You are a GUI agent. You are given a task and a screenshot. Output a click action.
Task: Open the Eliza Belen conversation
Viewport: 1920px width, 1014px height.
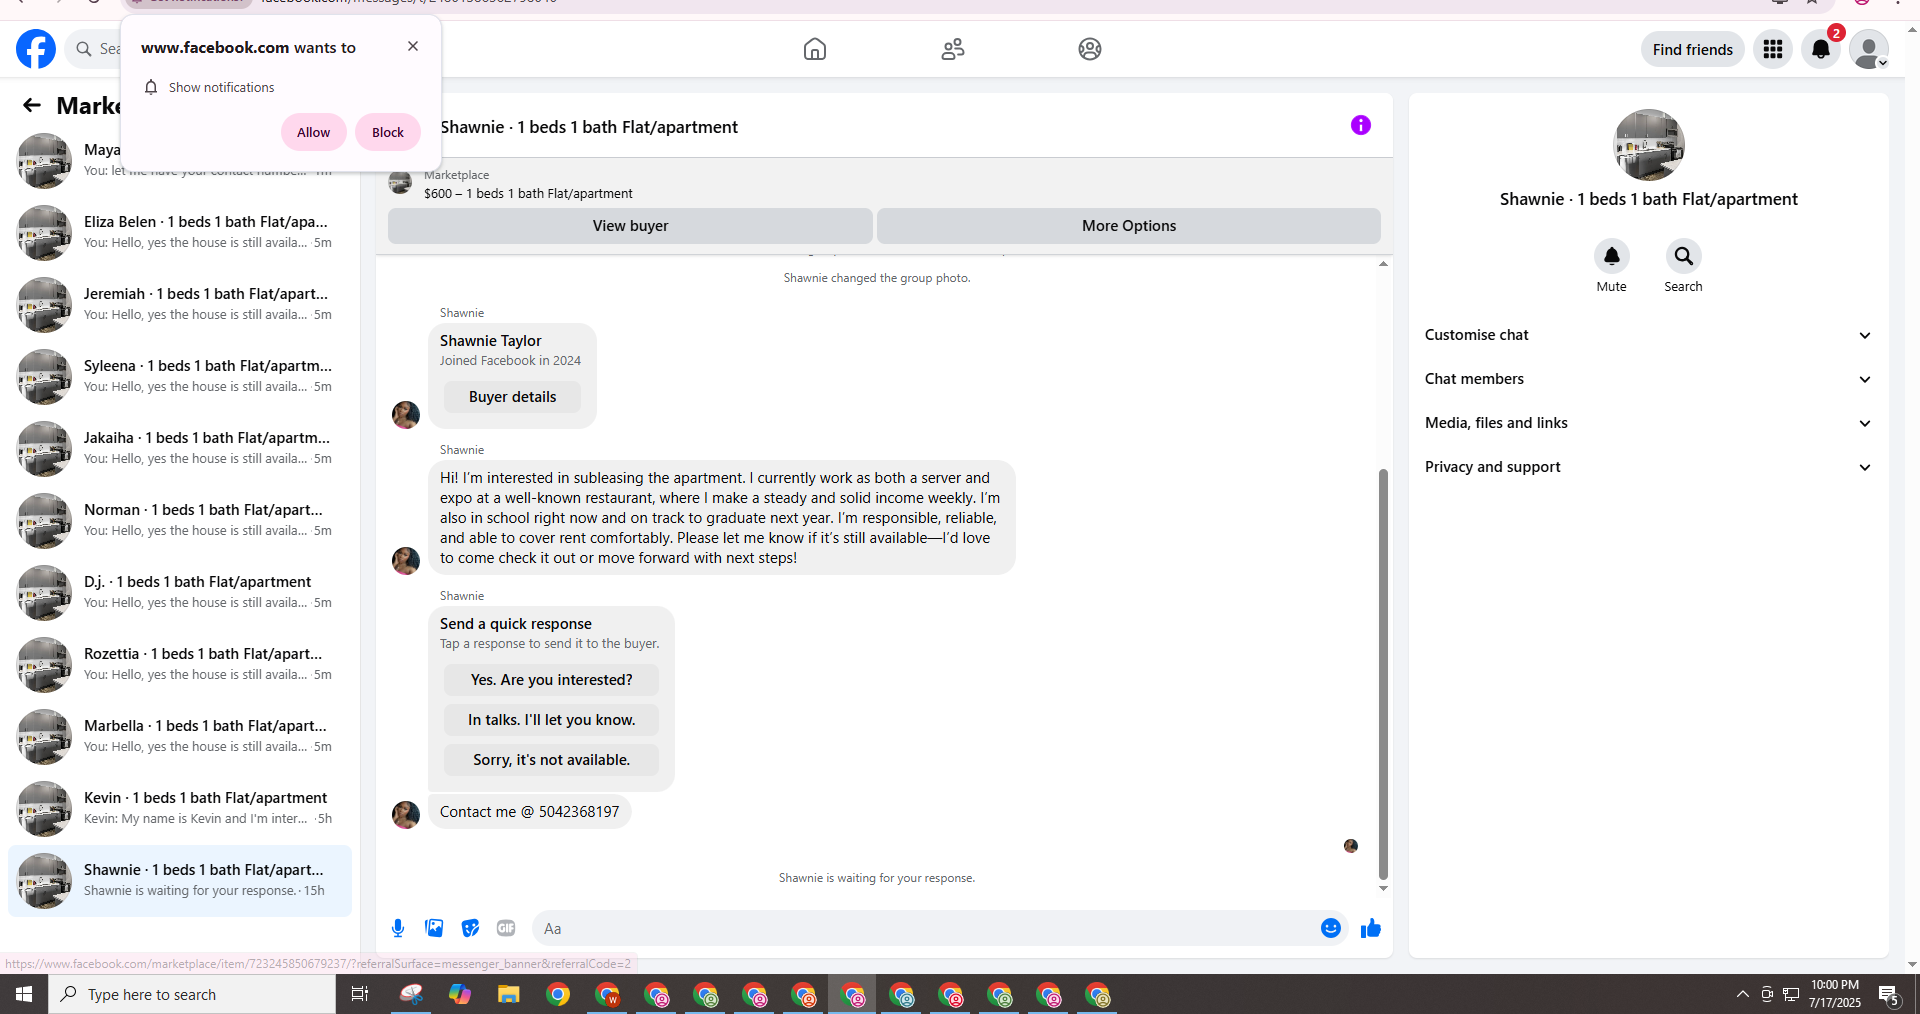(180, 232)
